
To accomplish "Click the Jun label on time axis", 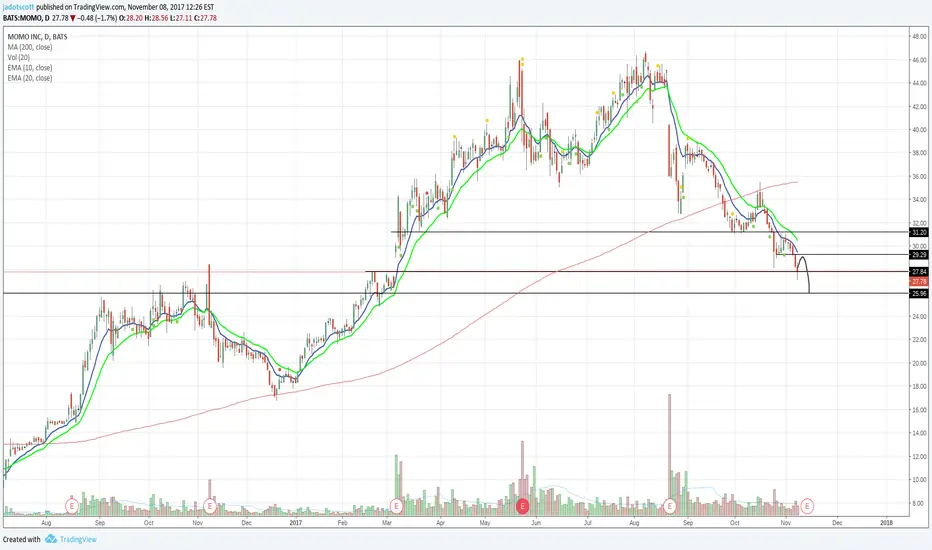I will [x=536, y=523].
